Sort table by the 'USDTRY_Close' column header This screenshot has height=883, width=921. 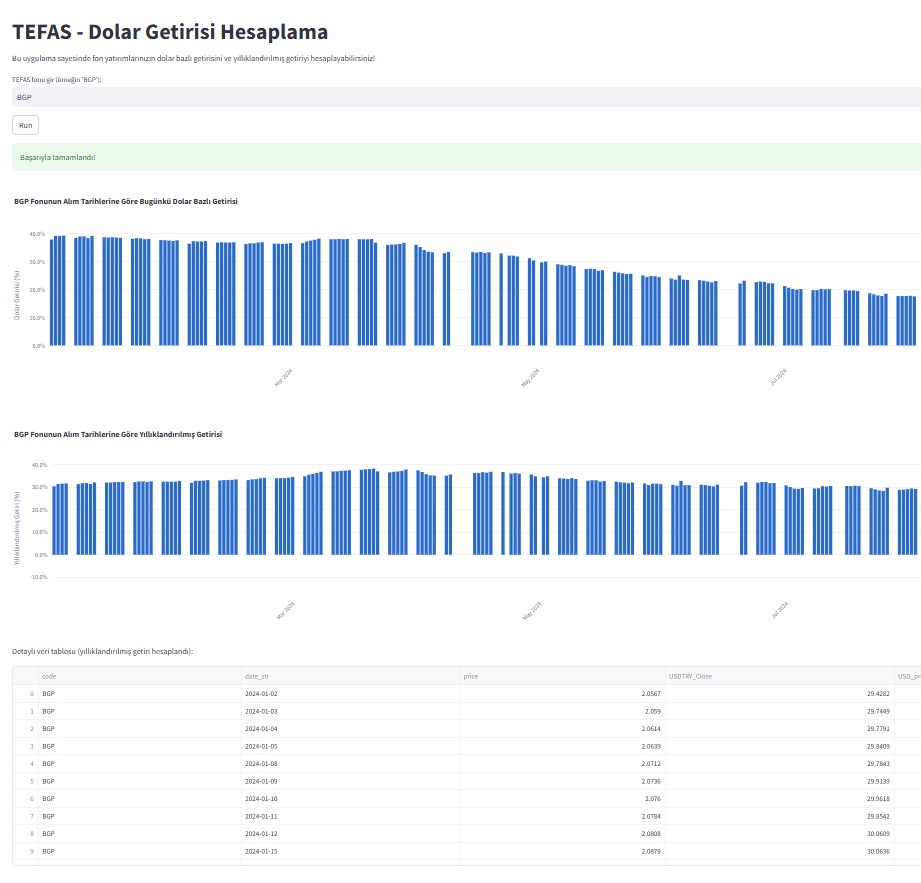tap(779, 676)
